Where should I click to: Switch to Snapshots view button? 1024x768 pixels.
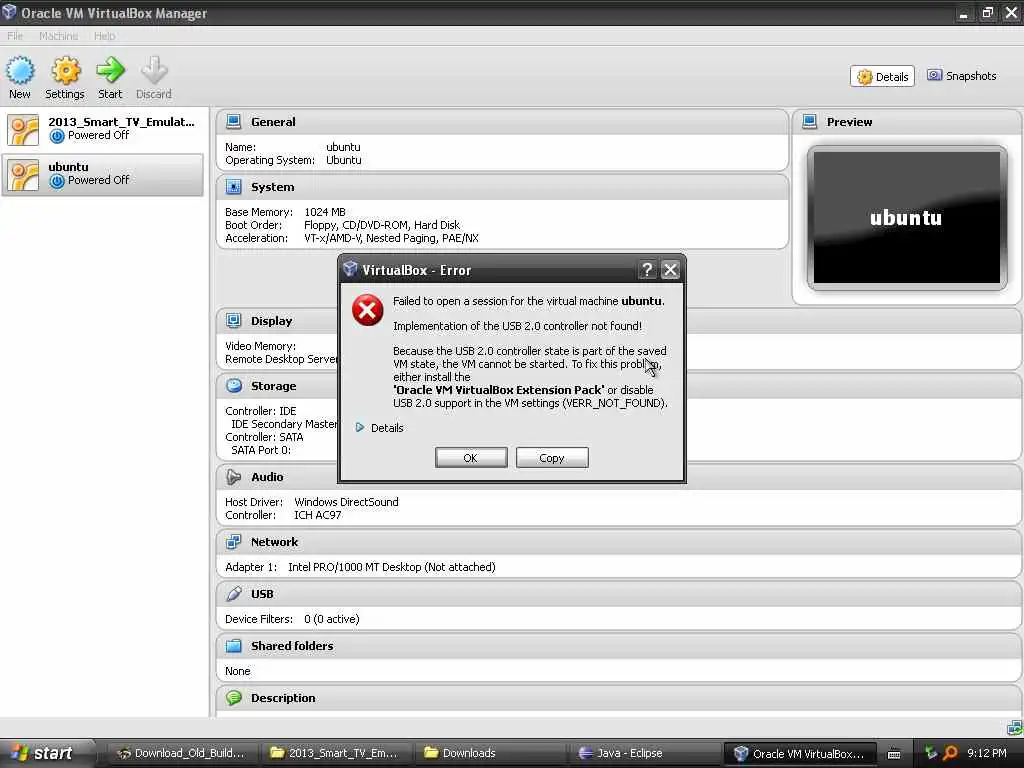point(962,76)
